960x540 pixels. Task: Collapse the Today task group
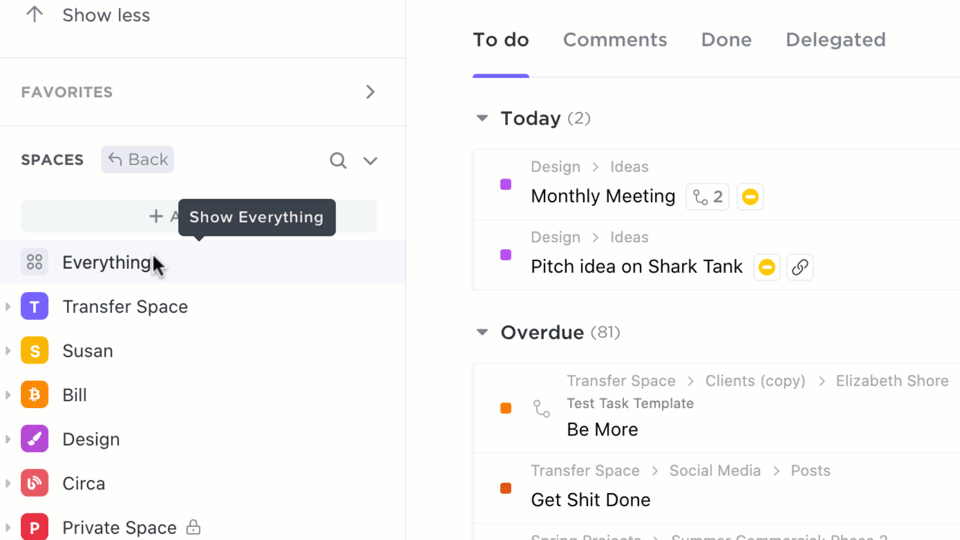482,118
